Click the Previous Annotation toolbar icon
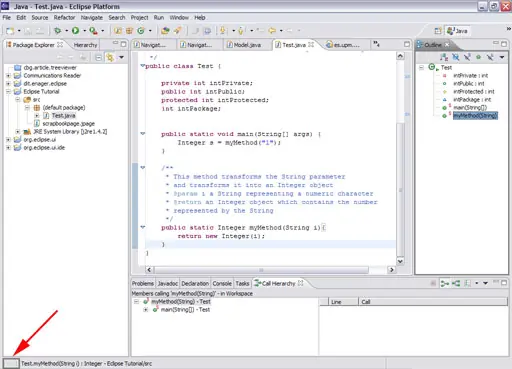Screen dimensions: 512x369 (x=241, y=31)
